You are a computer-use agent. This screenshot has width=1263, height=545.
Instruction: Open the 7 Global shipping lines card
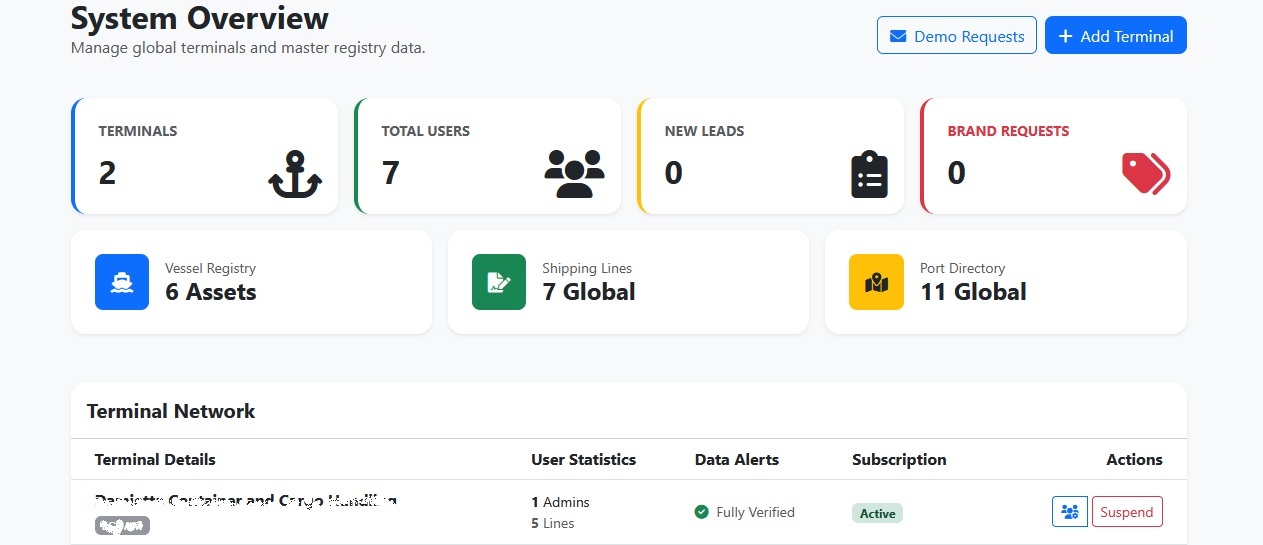pyautogui.click(x=628, y=282)
